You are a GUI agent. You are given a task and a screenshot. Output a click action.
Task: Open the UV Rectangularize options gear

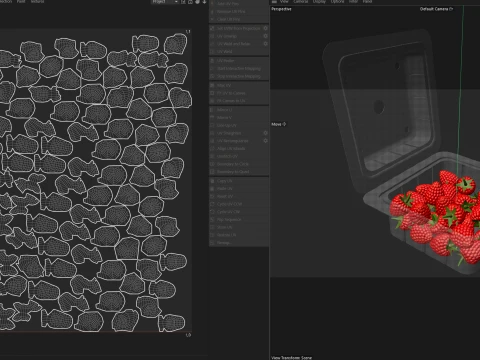[x=266, y=141]
